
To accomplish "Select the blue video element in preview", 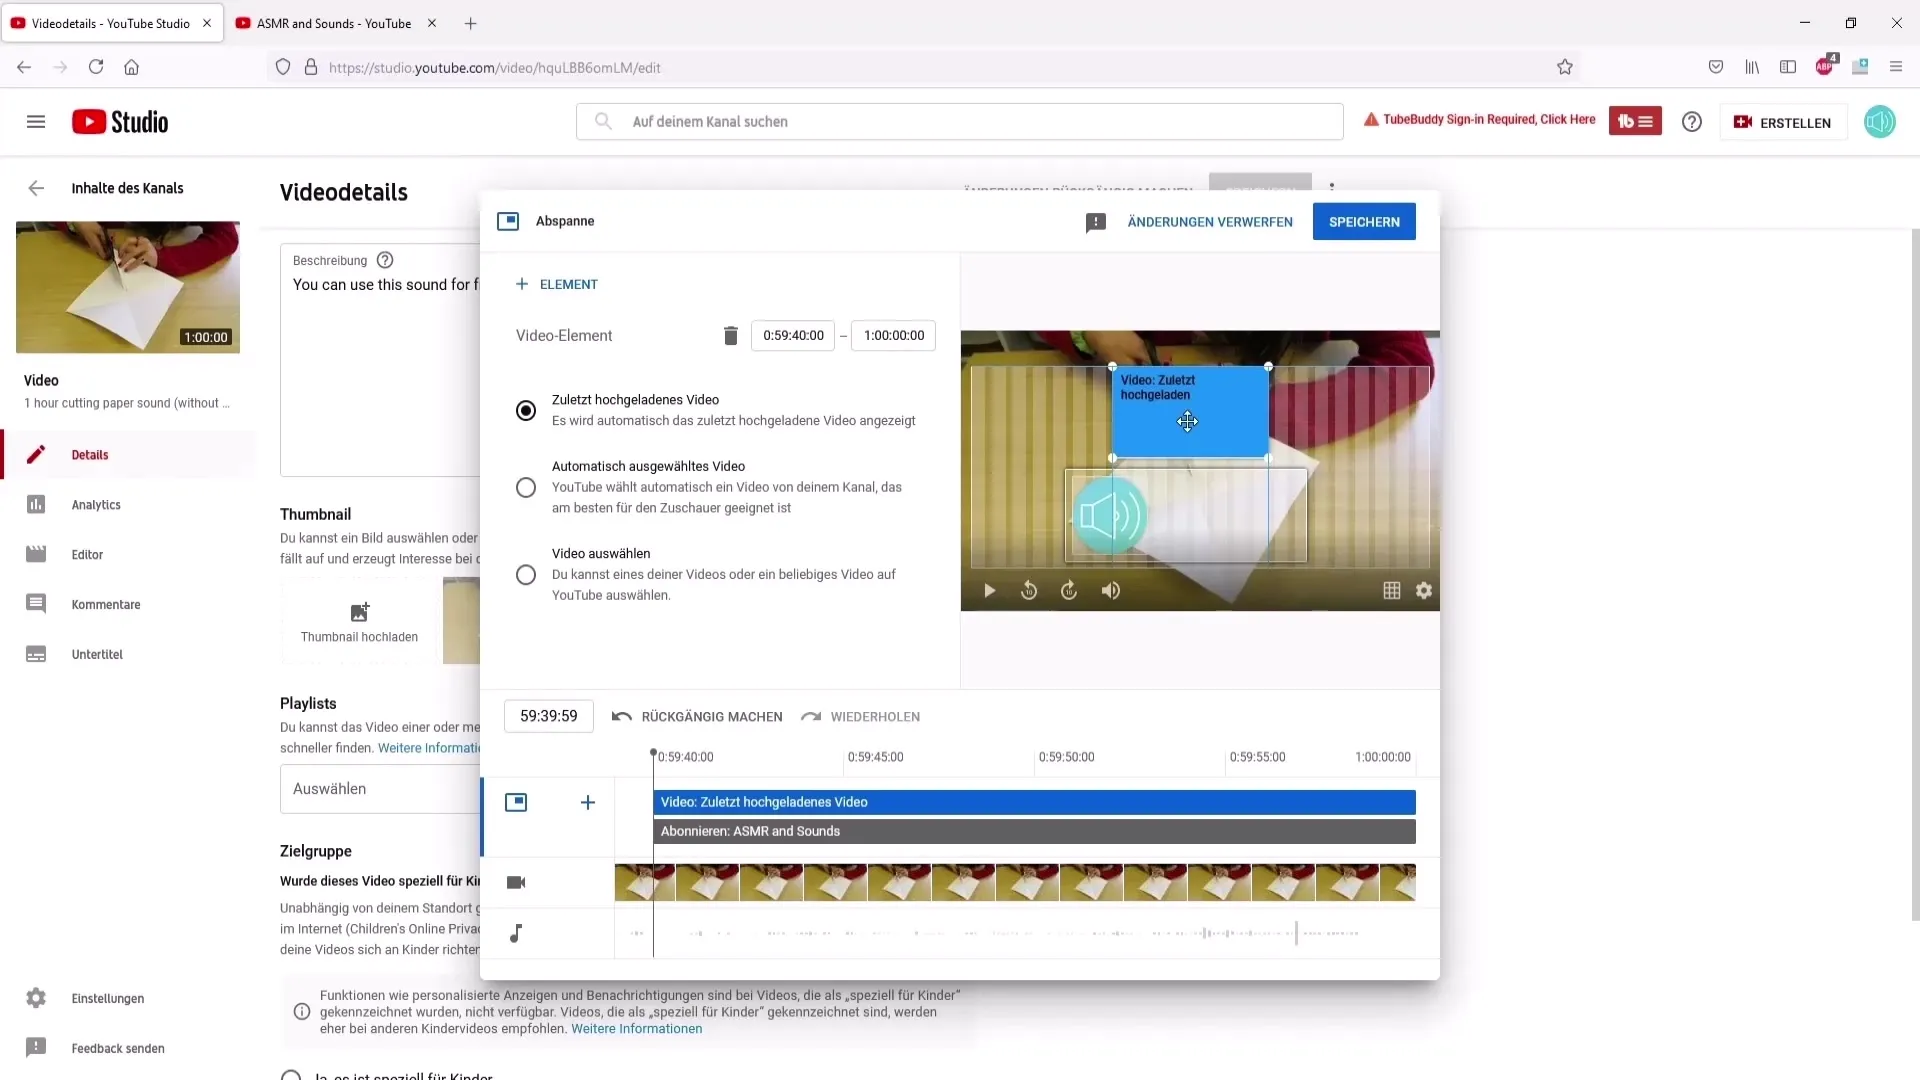I will [x=1190, y=412].
